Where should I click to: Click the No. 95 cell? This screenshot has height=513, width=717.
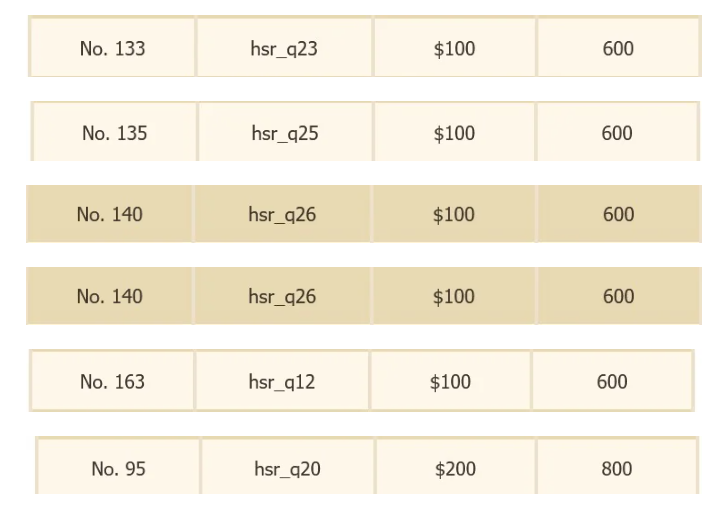click(118, 468)
